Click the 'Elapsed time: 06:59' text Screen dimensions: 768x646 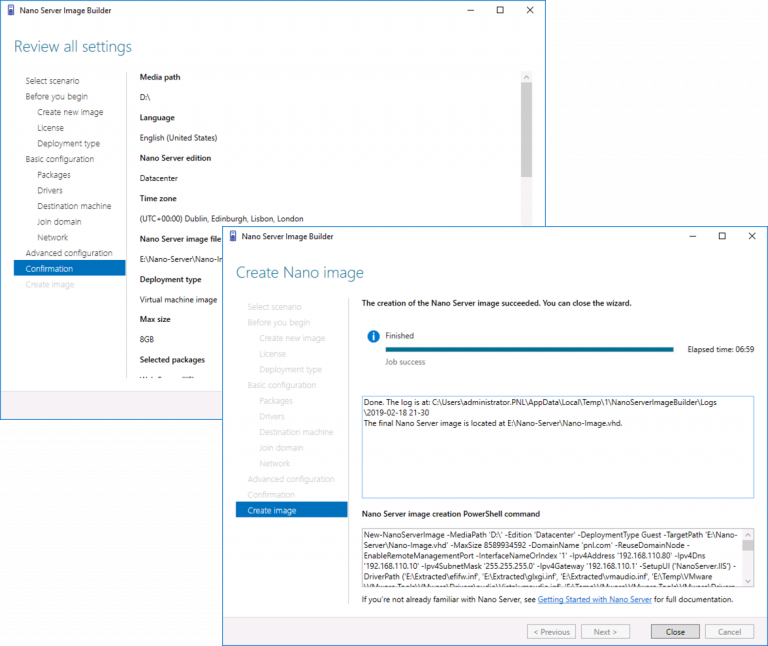coord(720,350)
